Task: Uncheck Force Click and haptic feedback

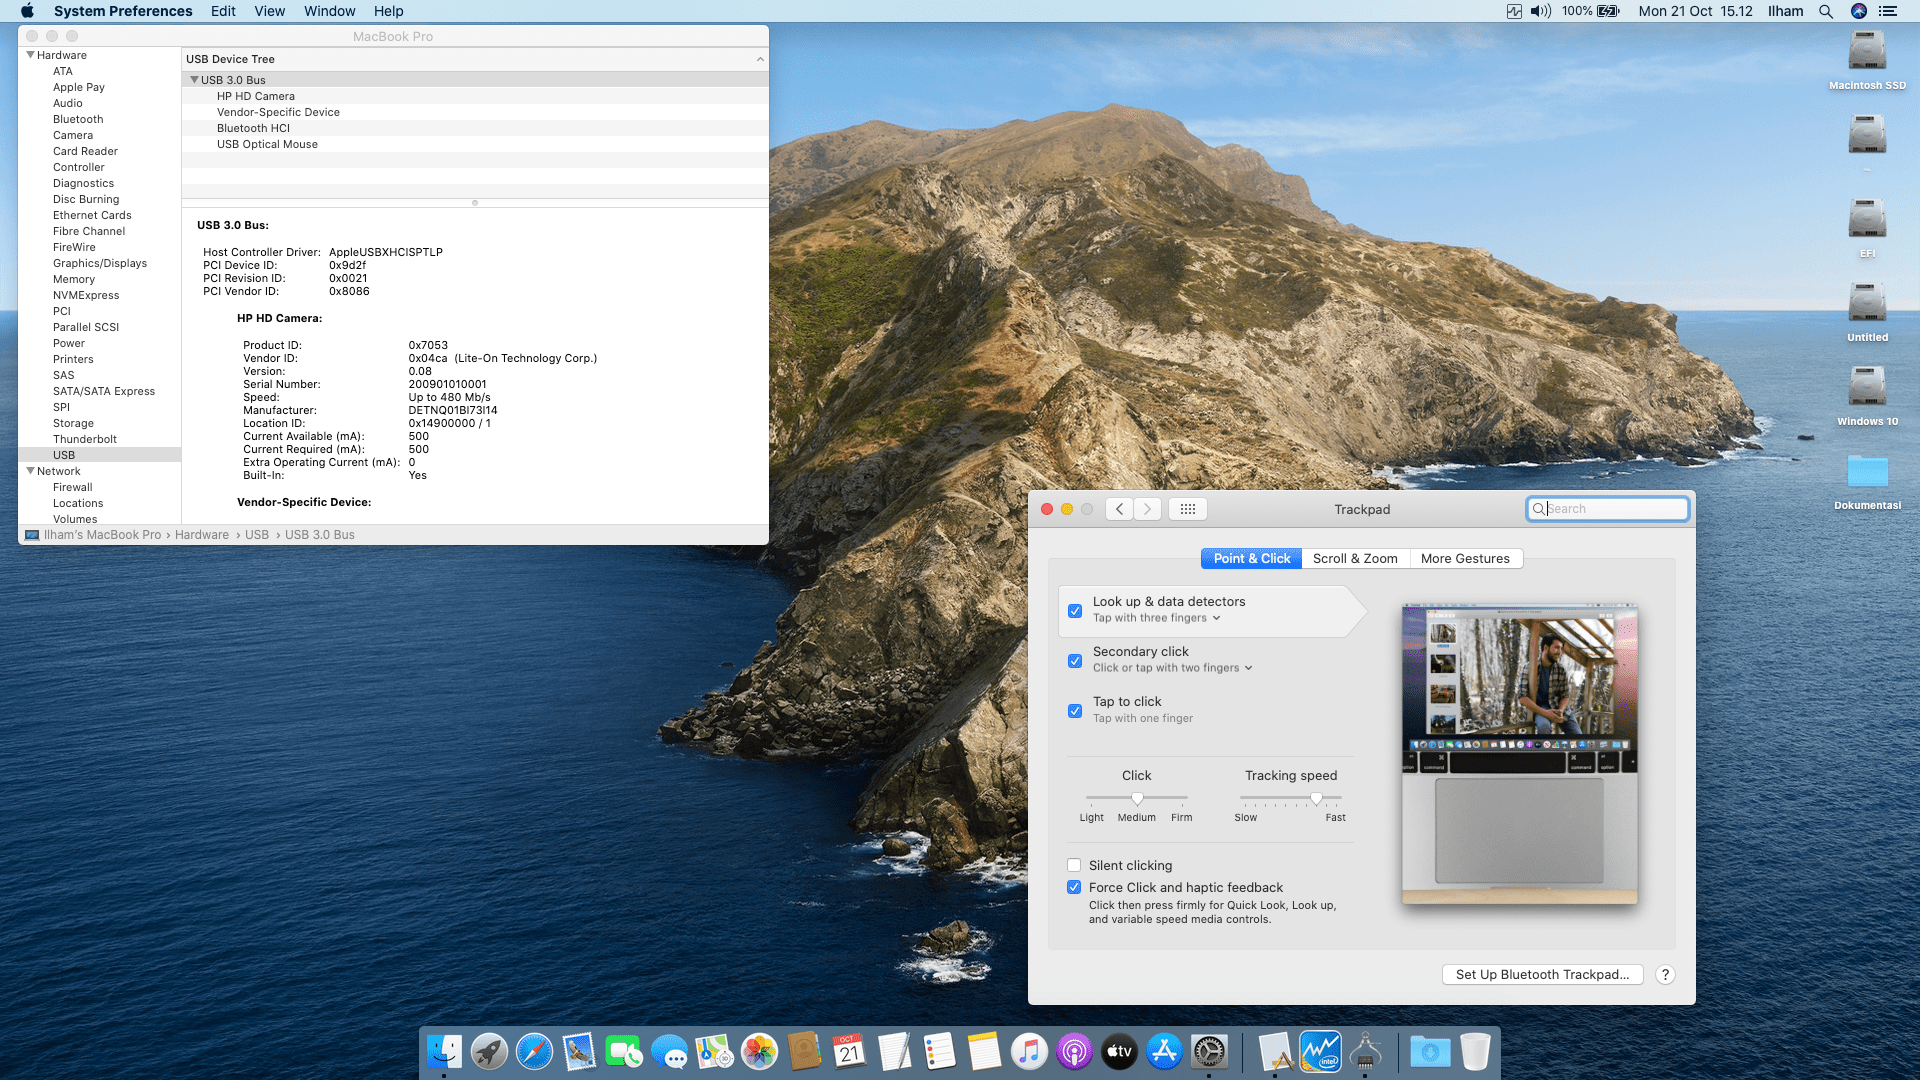Action: pos(1074,888)
